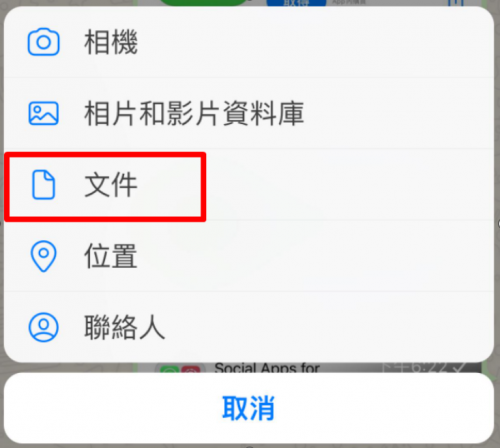Screen dimensions: 500x448
Task: Tap the blue share icon at top right
Action: 456,3
